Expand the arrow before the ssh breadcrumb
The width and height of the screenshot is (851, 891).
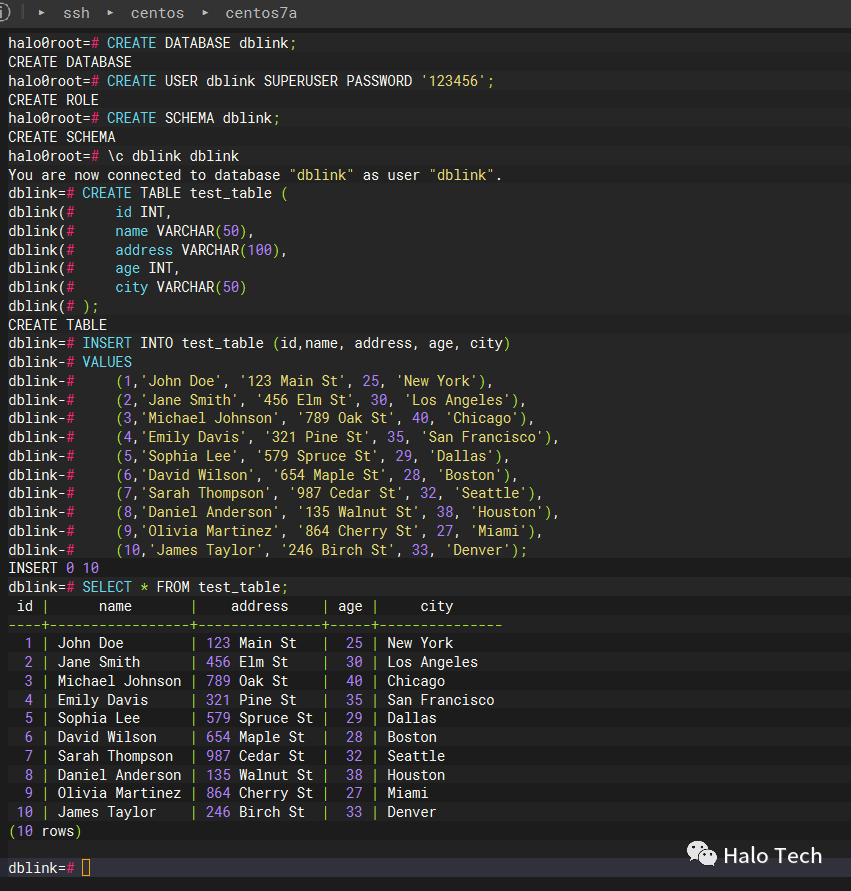(x=41, y=13)
